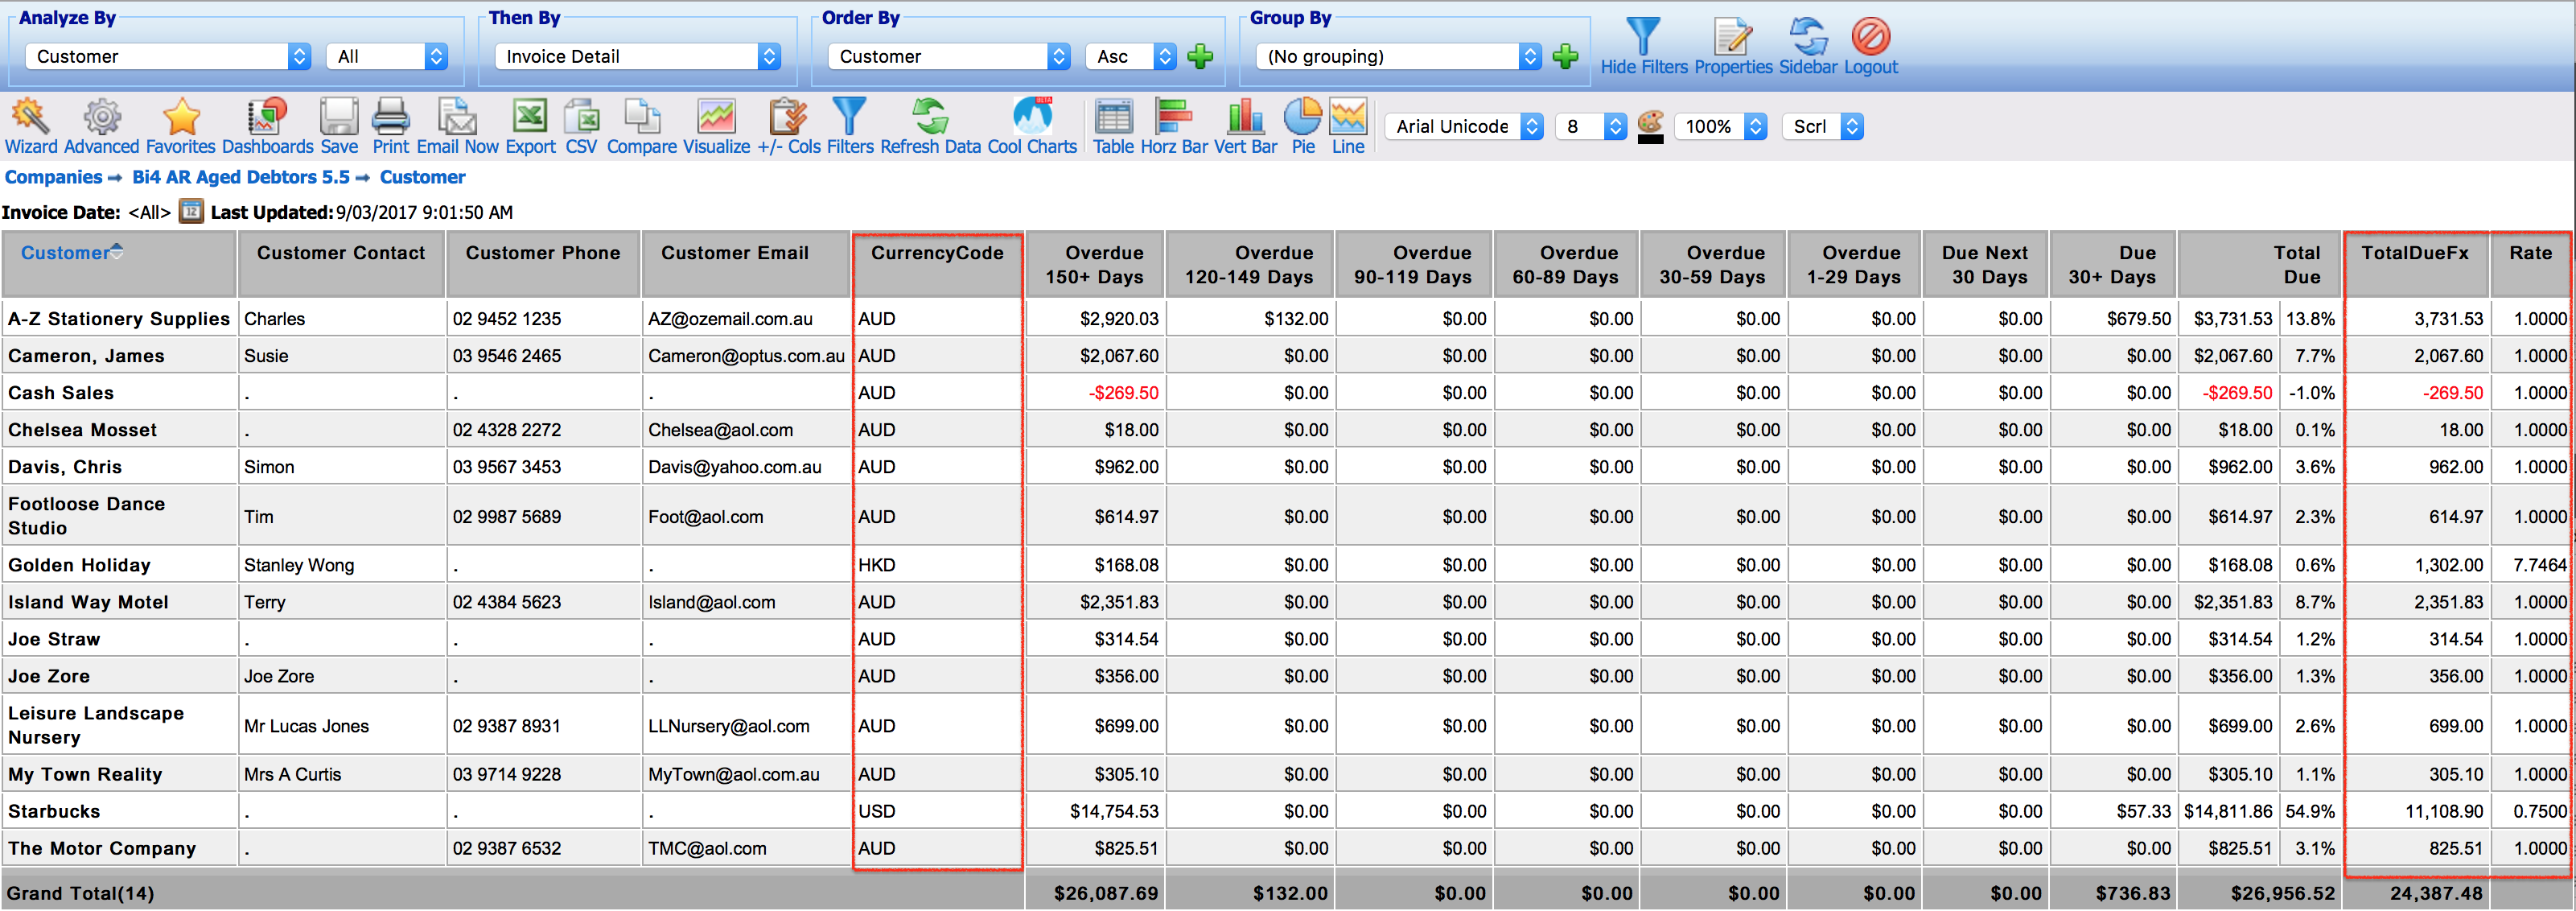2576x911 pixels.
Task: Open the Scrl dropdown
Action: pos(1823,127)
